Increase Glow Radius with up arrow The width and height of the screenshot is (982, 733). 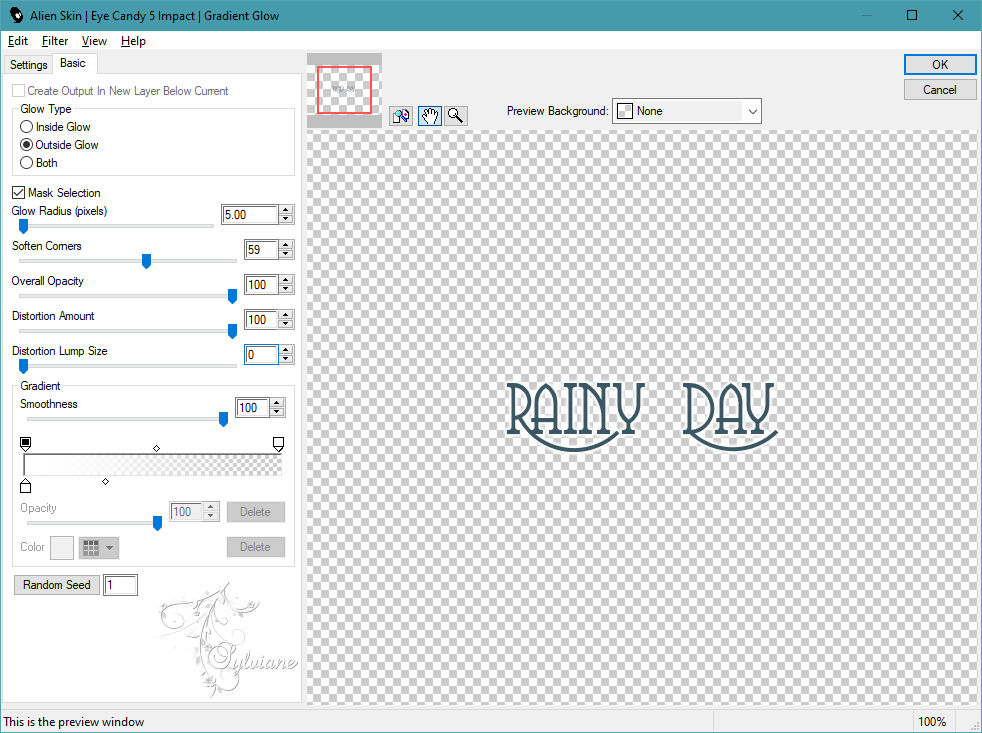(286, 210)
